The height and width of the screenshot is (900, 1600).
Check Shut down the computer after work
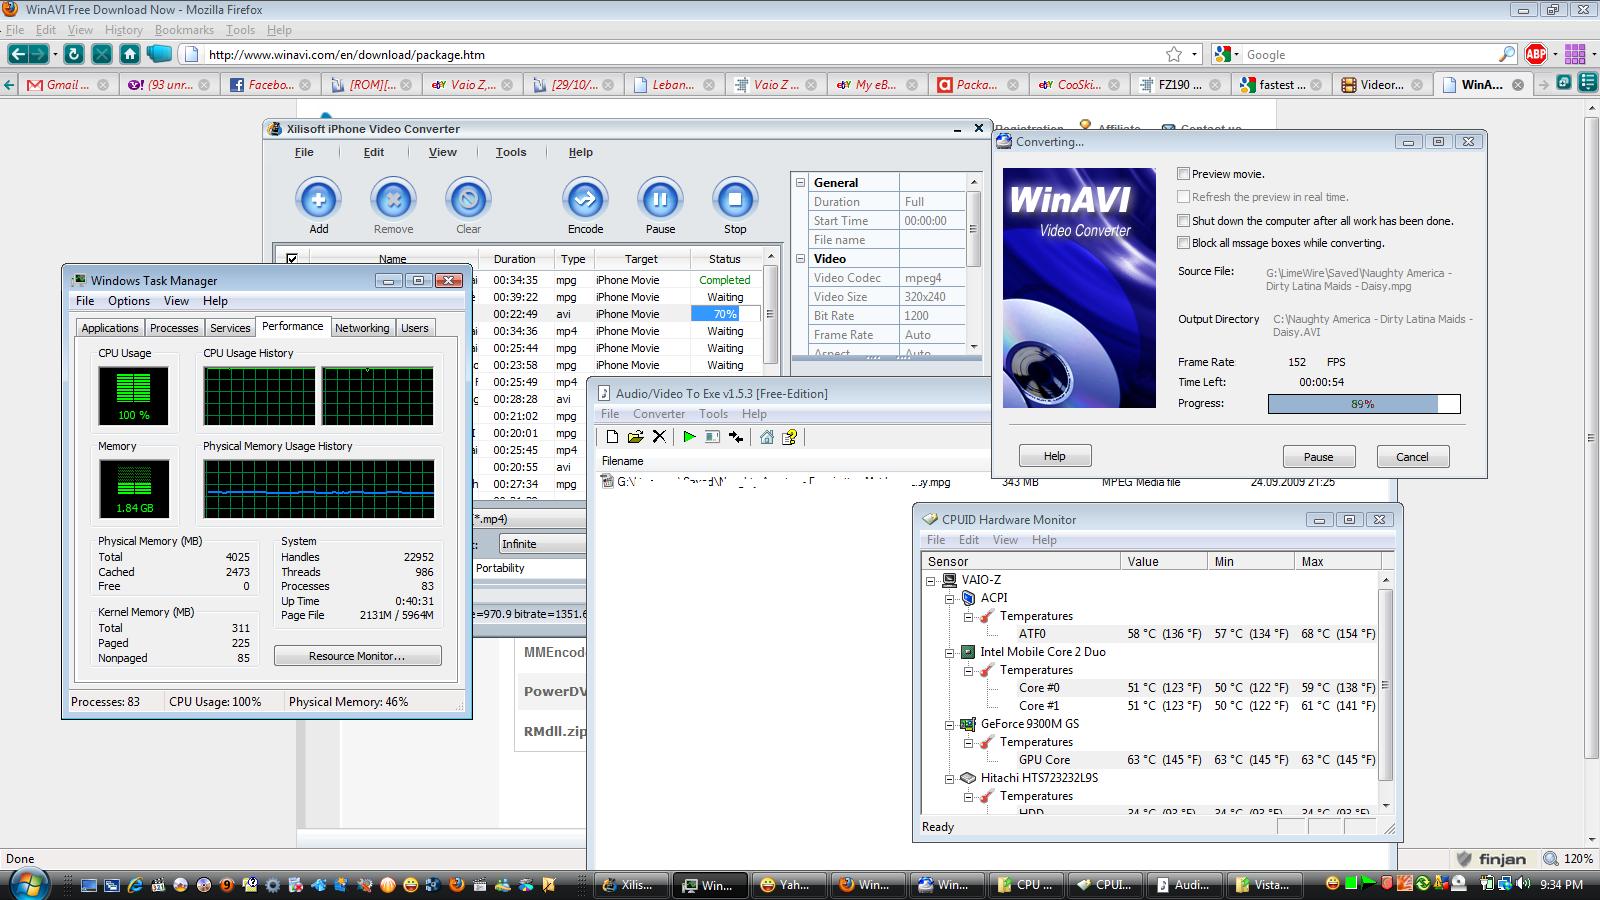tap(1184, 221)
